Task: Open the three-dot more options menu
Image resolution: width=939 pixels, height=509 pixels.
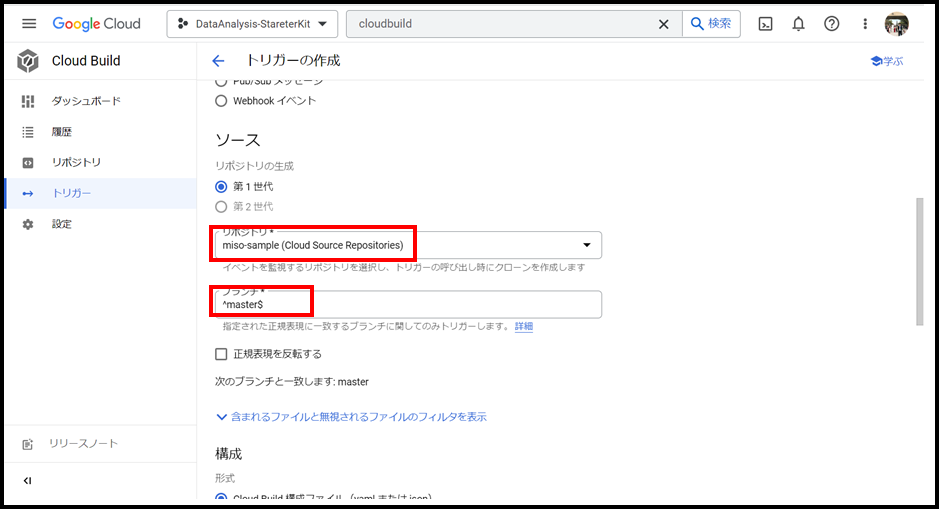Action: 865,24
